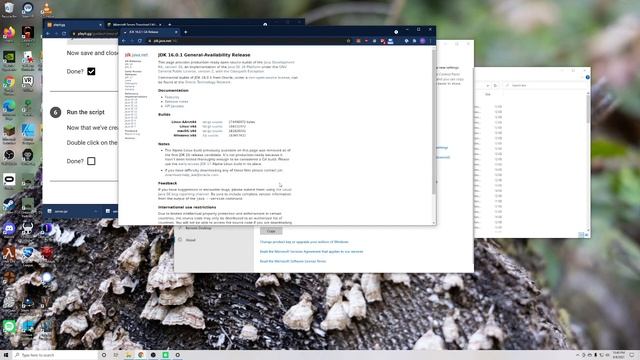640x360 pixels.
Task: Untick the checked Done? box under Now save and close
Action: (x=91, y=71)
